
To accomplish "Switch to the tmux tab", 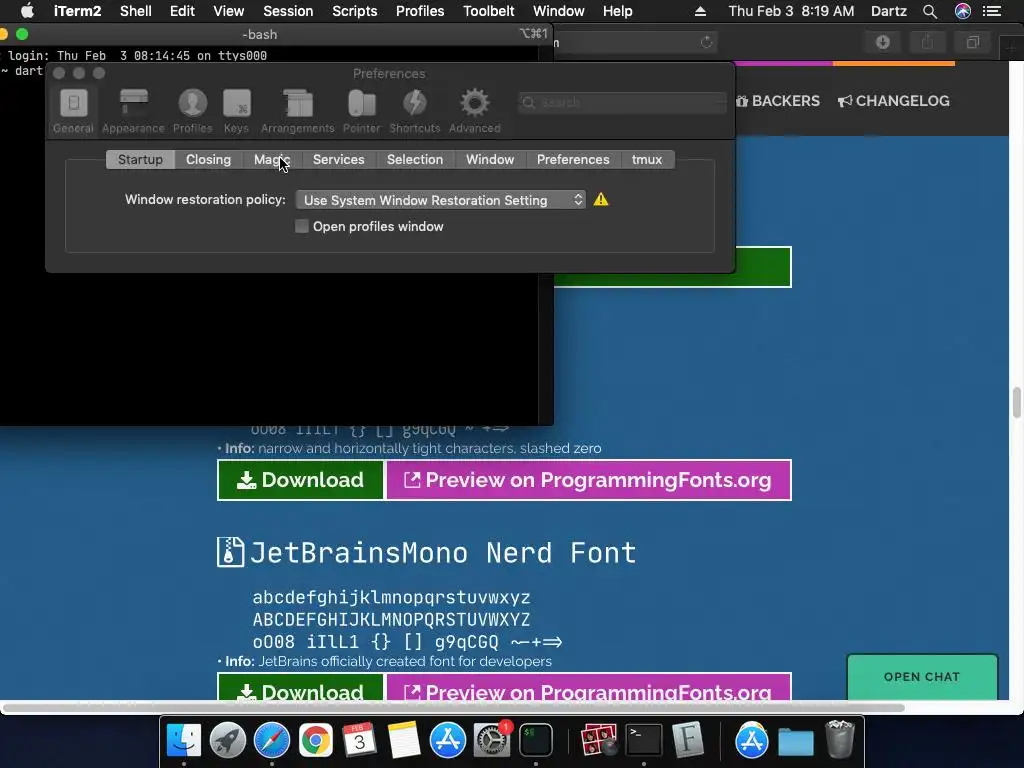I will (x=647, y=159).
